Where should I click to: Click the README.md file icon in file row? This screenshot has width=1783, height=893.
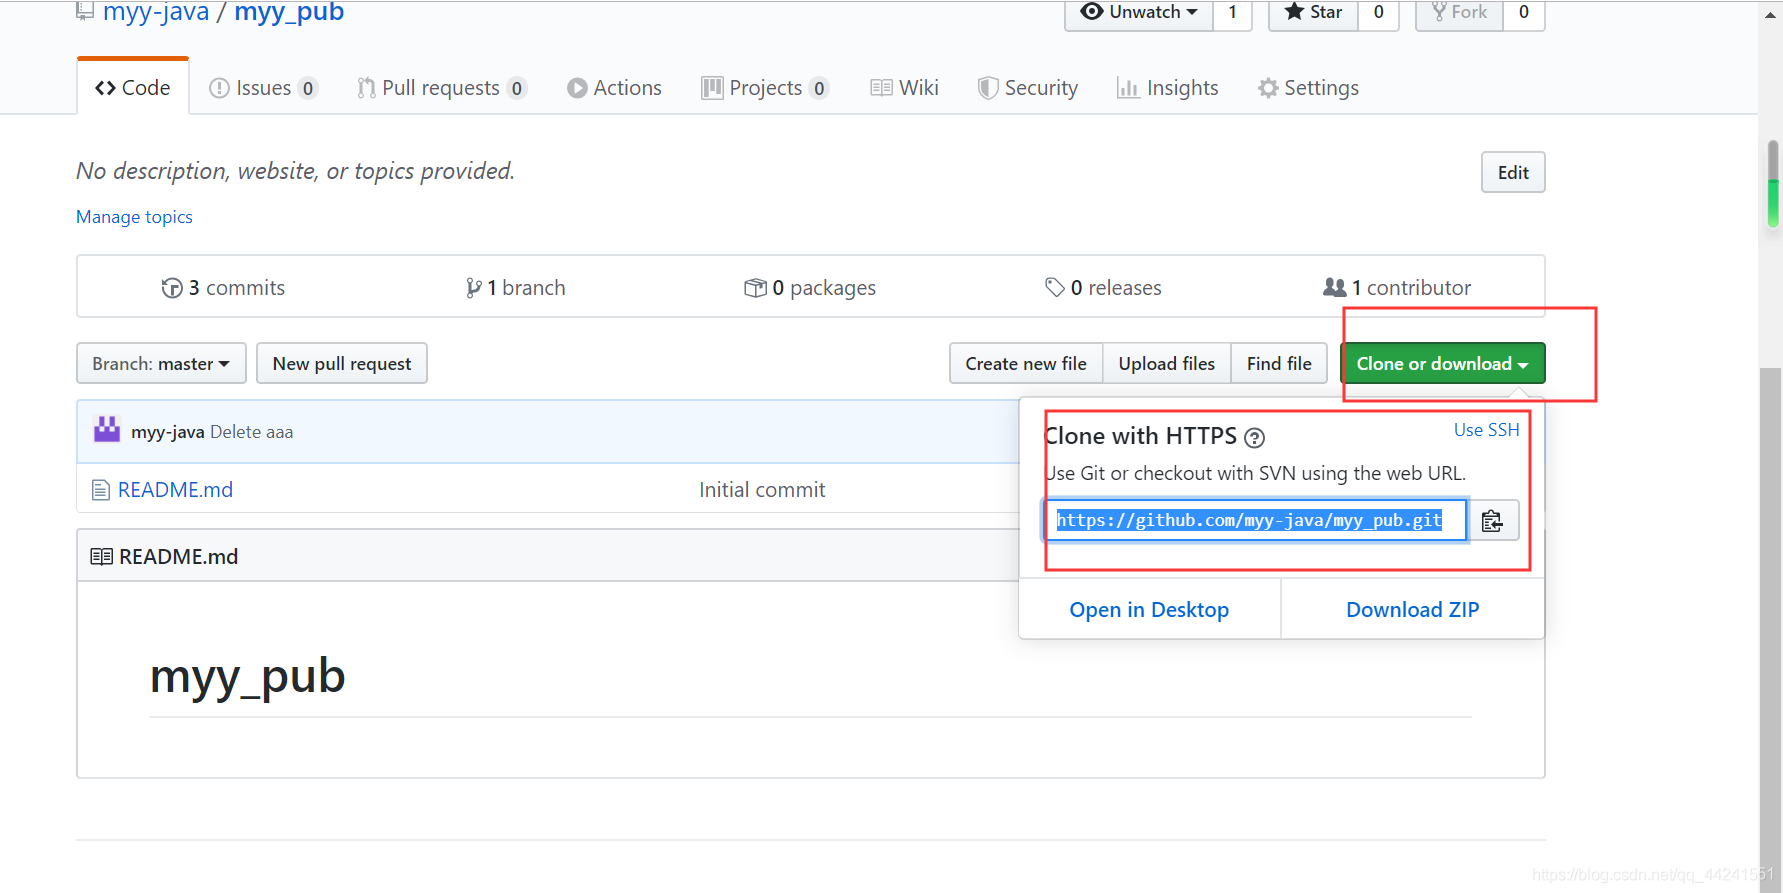point(100,490)
